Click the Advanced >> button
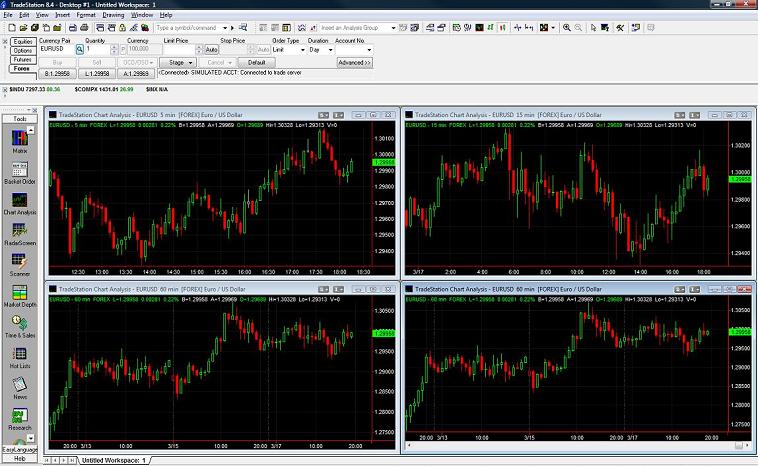 pos(354,62)
